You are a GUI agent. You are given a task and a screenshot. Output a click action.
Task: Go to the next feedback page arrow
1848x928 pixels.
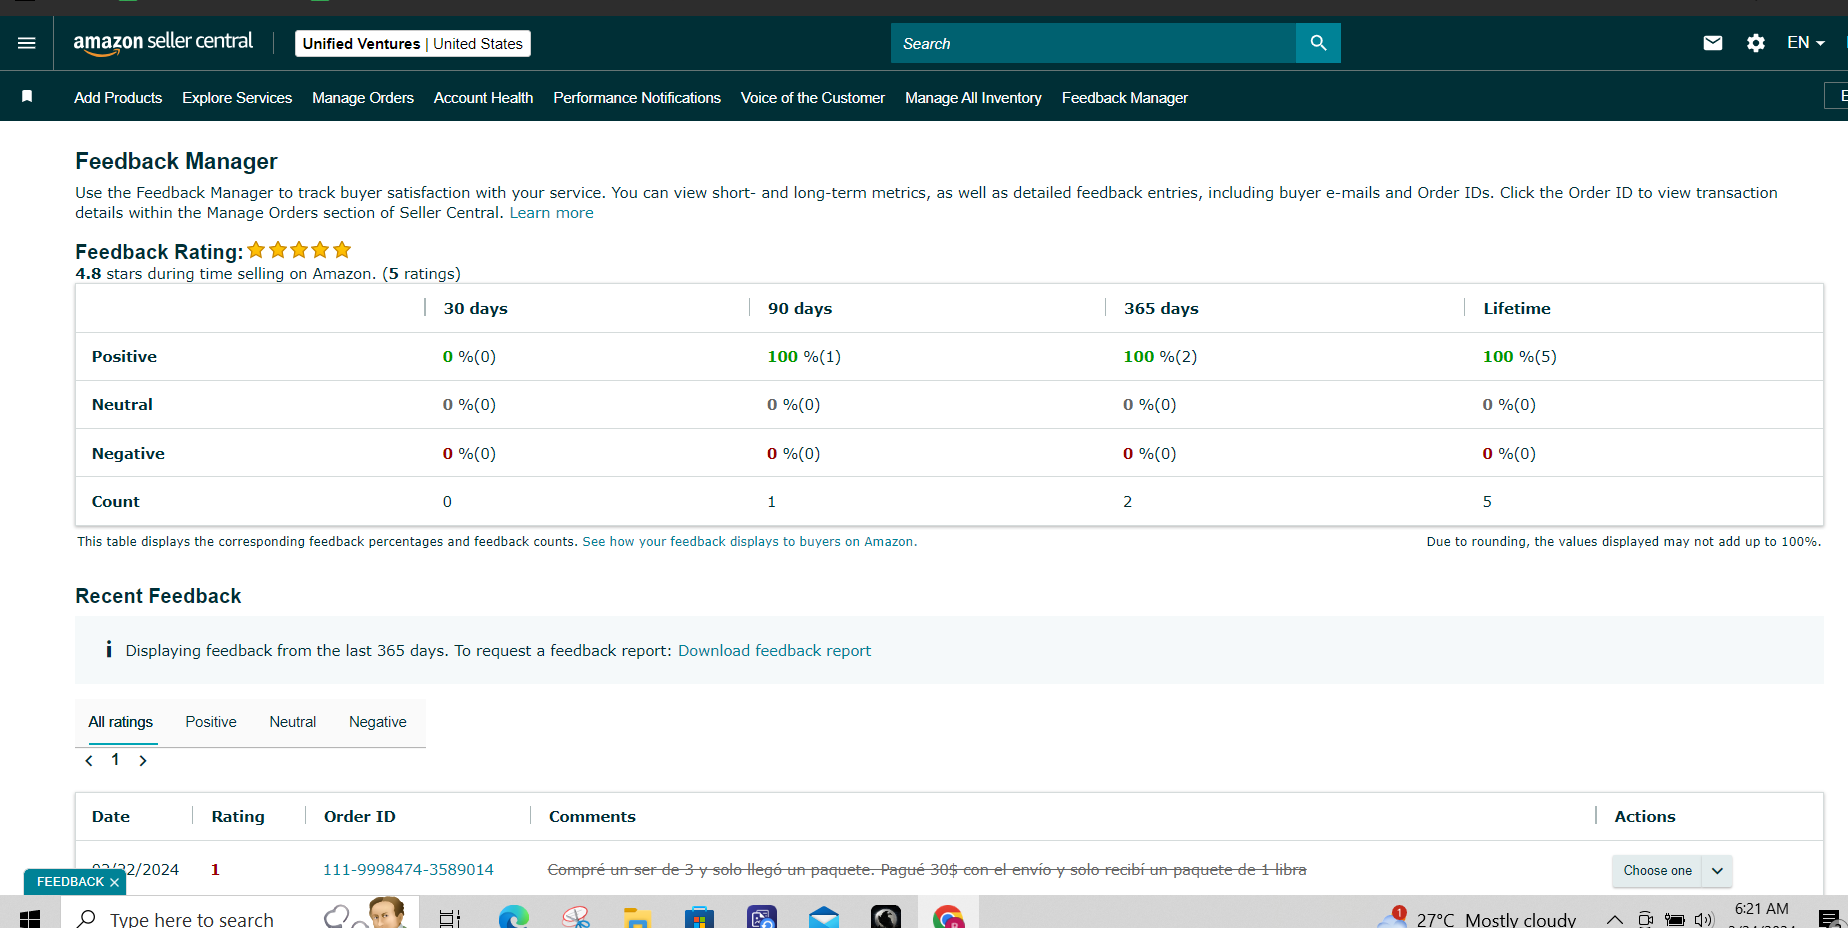coord(143,761)
